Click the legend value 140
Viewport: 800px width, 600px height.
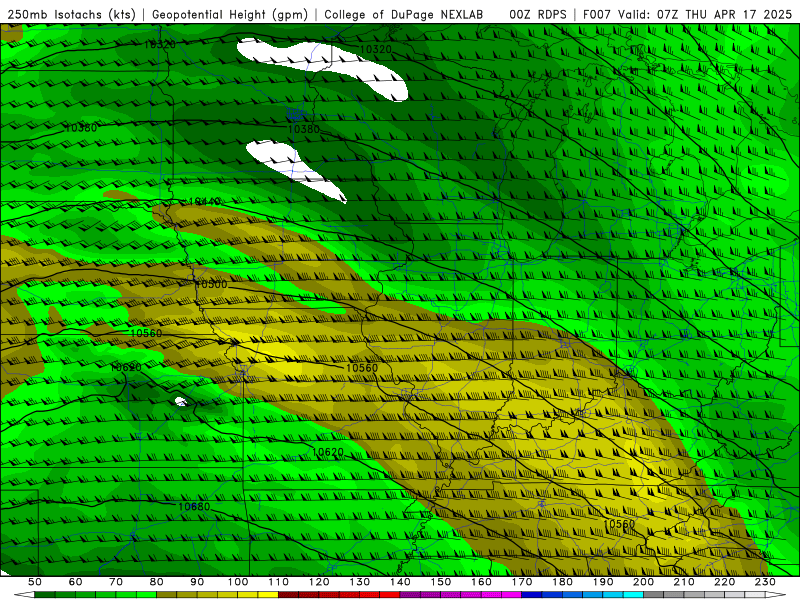pos(400,582)
